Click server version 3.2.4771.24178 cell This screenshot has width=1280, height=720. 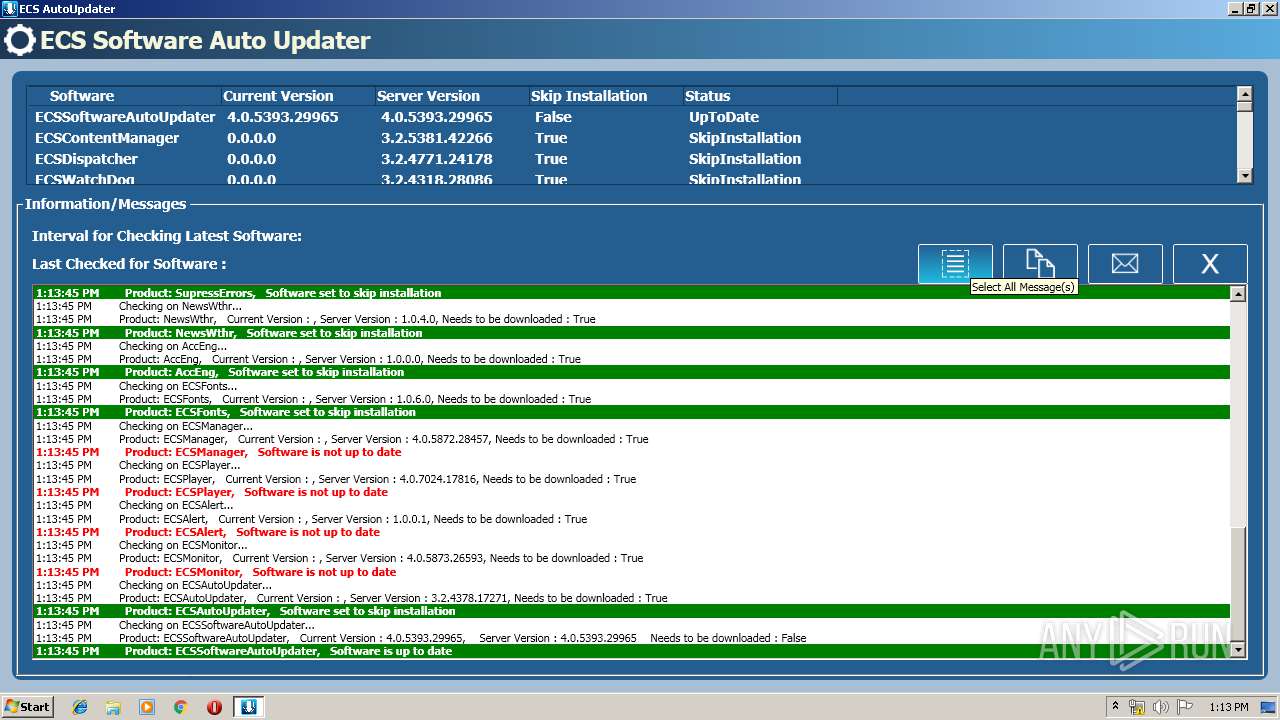pos(436,159)
